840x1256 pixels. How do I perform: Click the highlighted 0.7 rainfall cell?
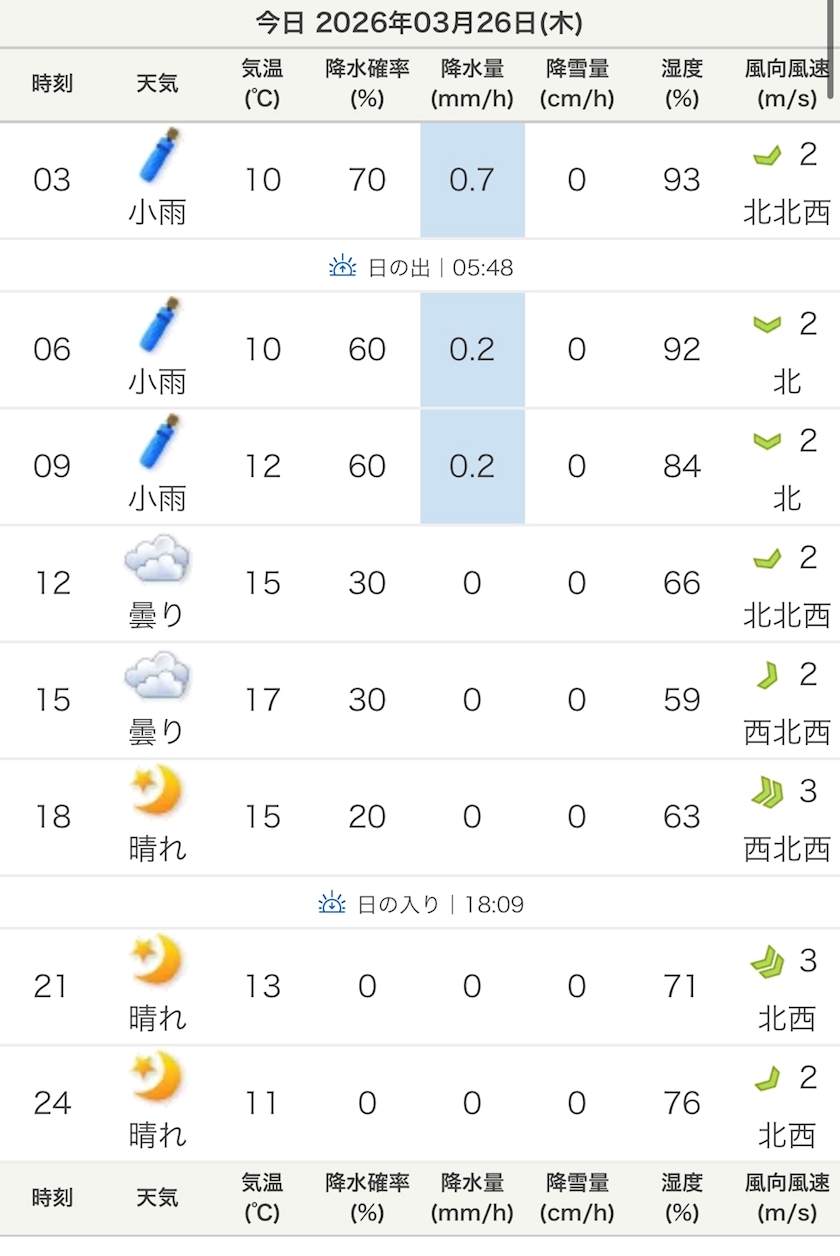click(472, 180)
